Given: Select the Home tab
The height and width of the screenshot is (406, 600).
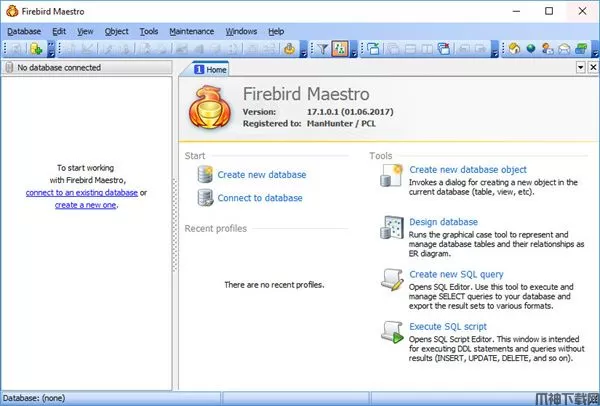Looking at the screenshot, I should (x=210, y=69).
